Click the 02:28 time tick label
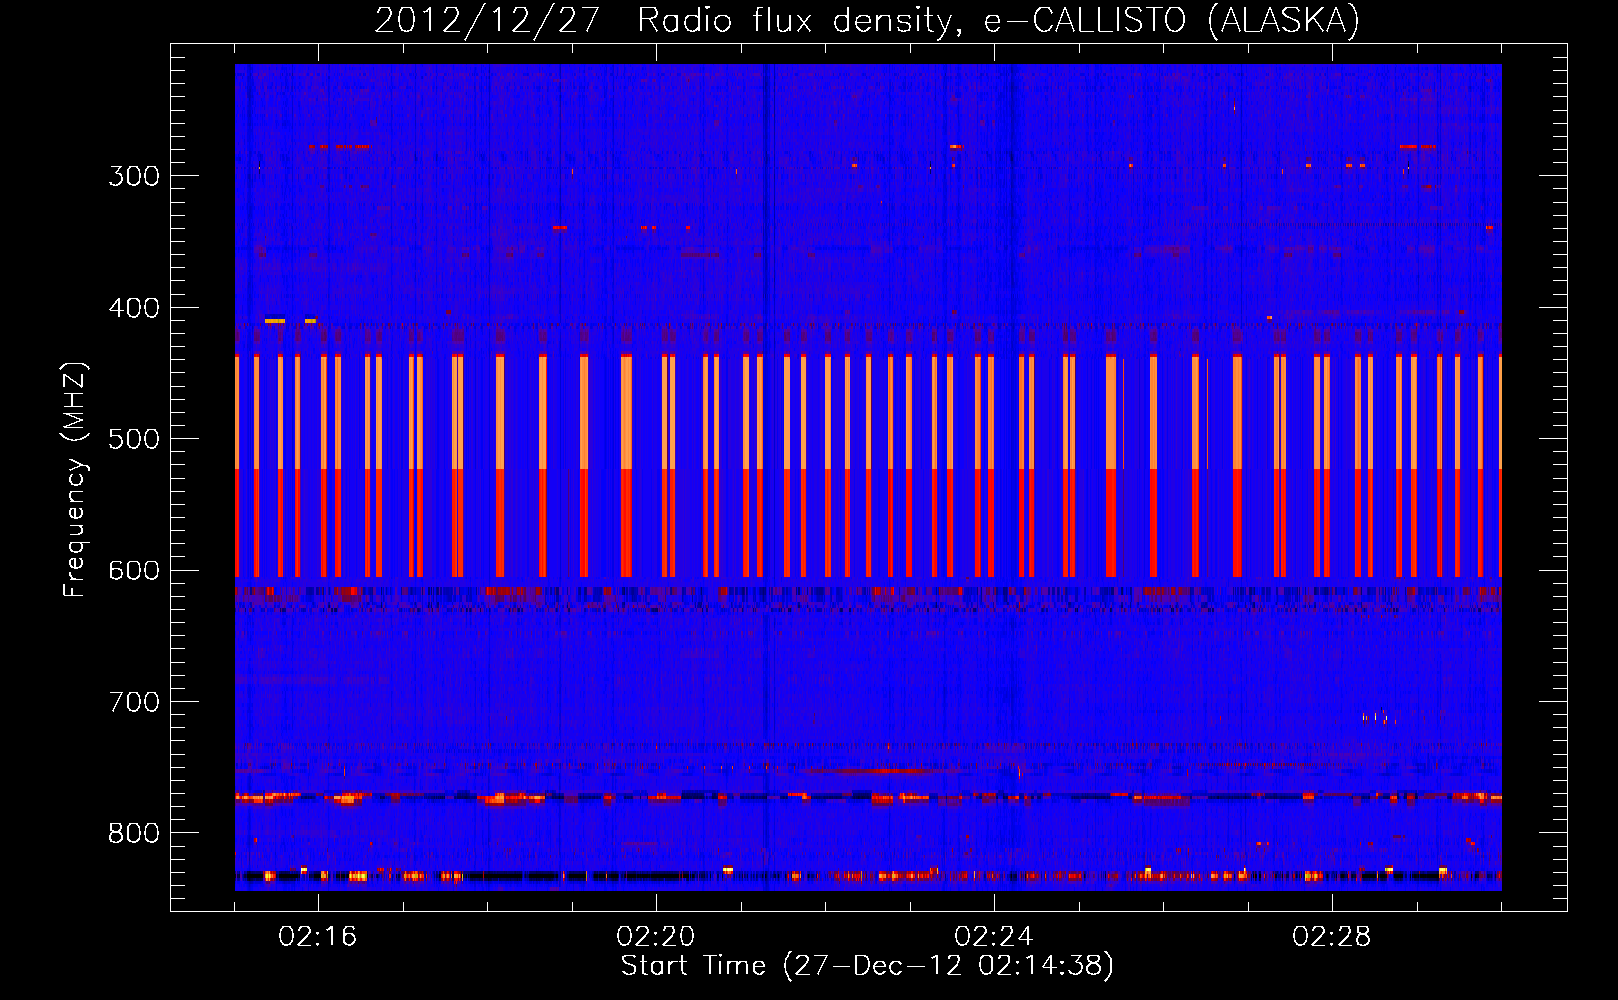The height and width of the screenshot is (1000, 1618). (1332, 937)
